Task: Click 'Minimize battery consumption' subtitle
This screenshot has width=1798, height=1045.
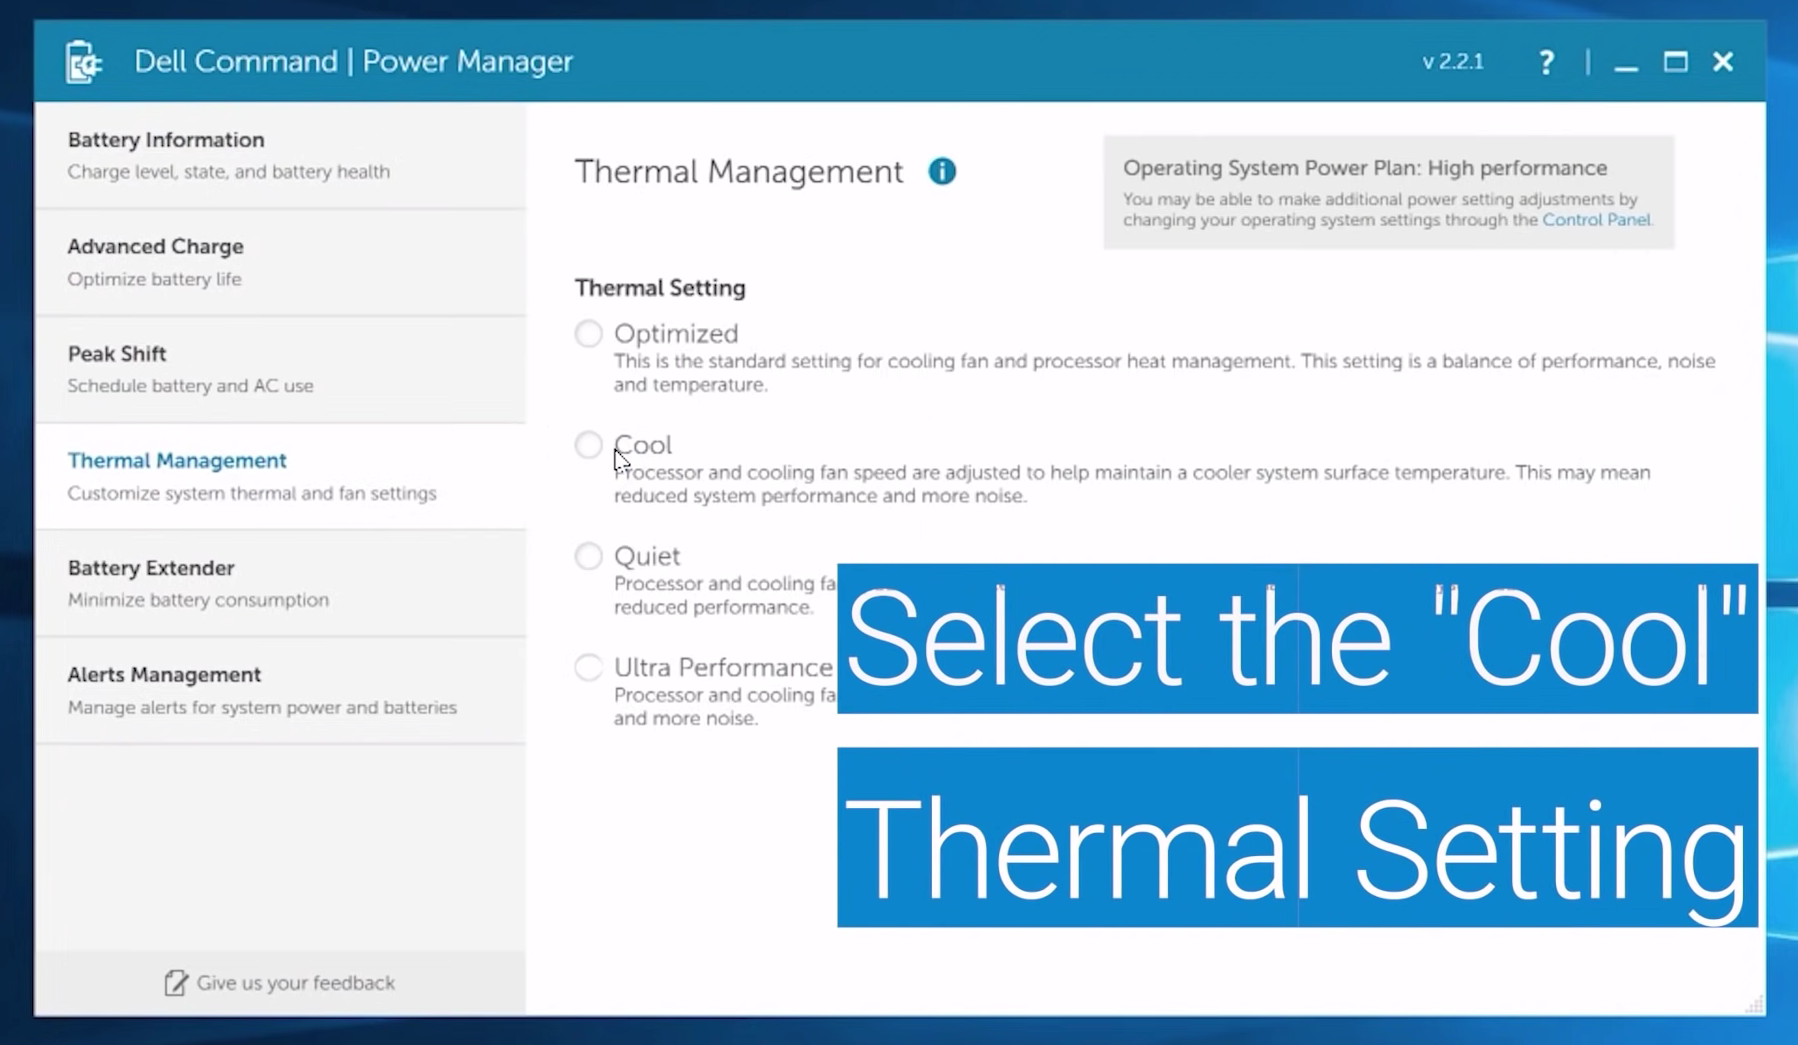Action: (x=198, y=600)
